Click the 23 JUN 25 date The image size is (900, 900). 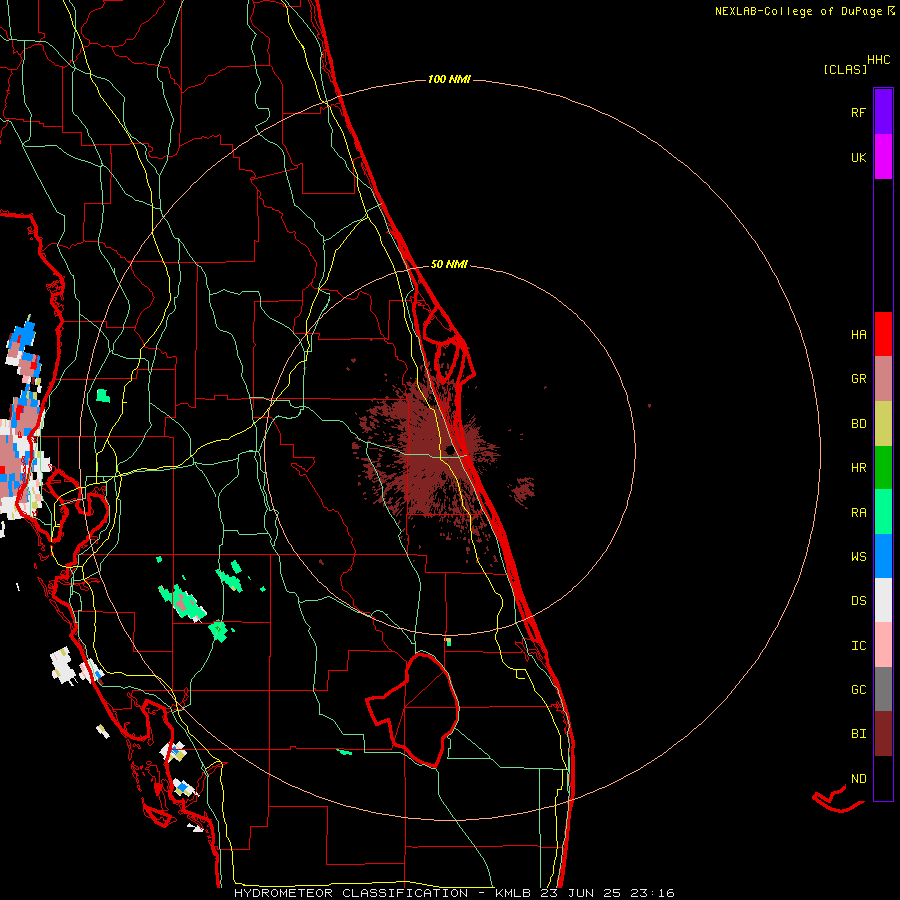tap(583, 893)
